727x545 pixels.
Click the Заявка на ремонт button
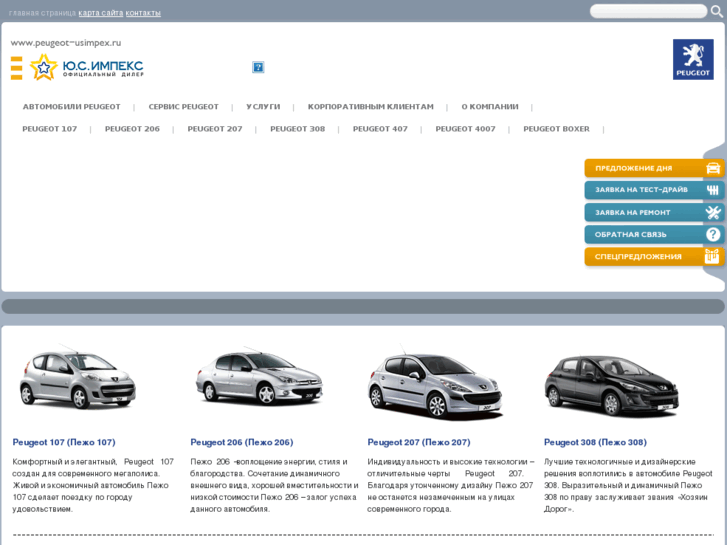(x=654, y=212)
